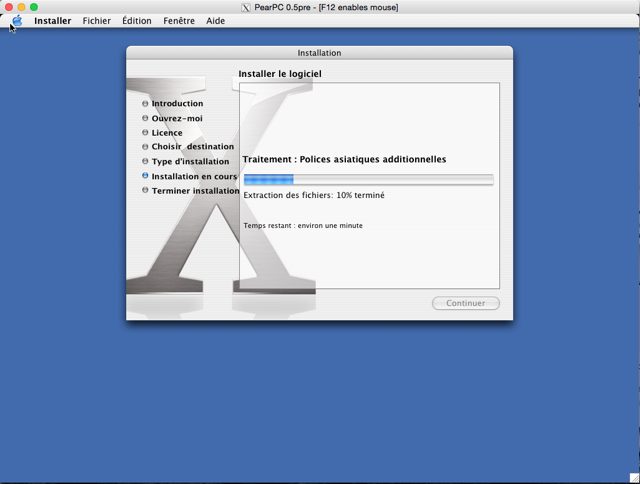The height and width of the screenshot is (484, 640).
Task: Click the installation progress bar
Action: [369, 180]
